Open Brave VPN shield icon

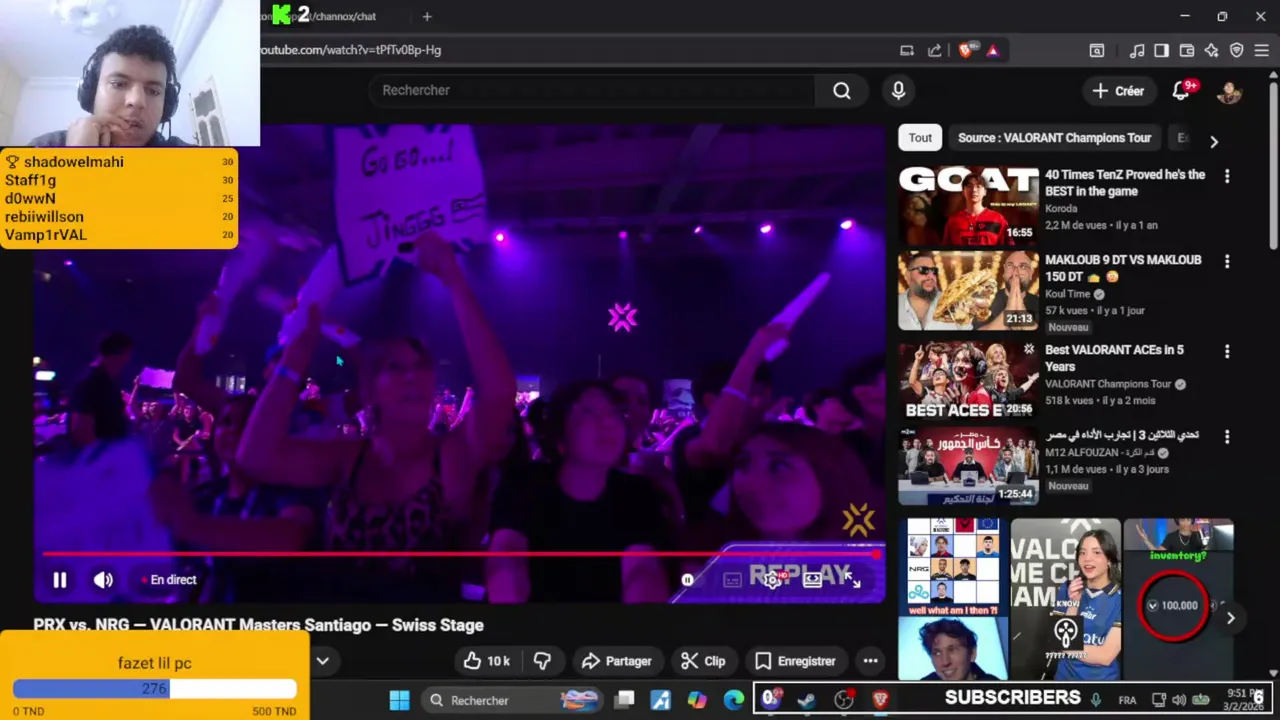point(1236,50)
